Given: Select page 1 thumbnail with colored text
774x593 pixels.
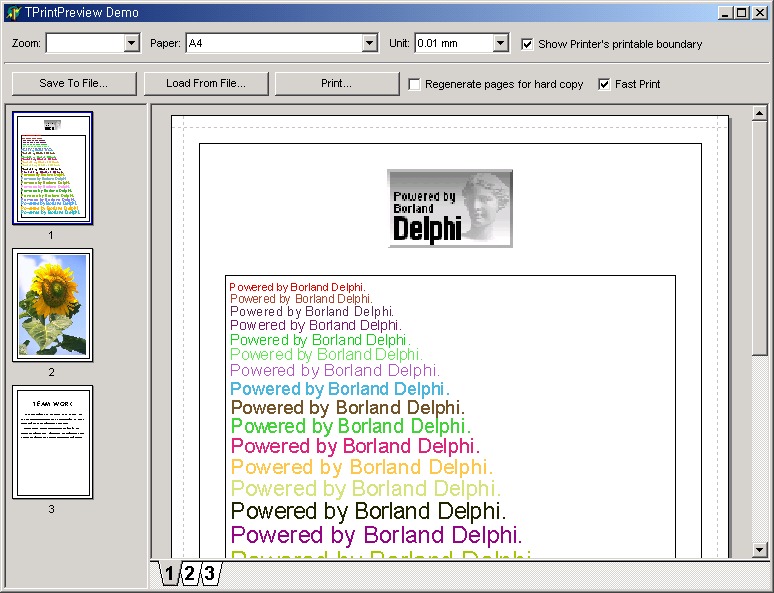Looking at the screenshot, I should [x=52, y=168].
